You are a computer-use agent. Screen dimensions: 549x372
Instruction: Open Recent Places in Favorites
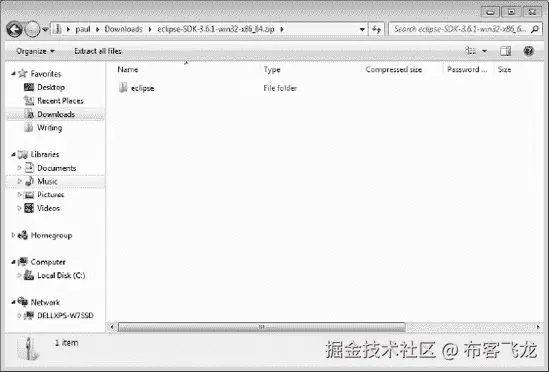(x=60, y=101)
